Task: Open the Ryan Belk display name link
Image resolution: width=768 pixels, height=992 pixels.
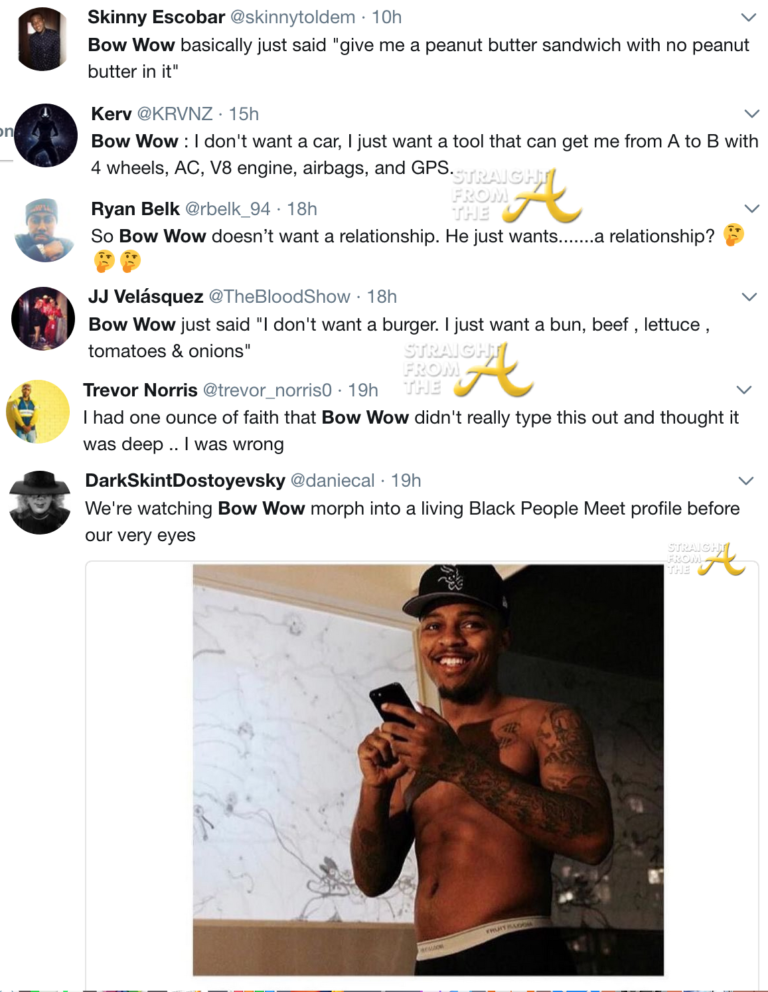Action: pos(135,209)
